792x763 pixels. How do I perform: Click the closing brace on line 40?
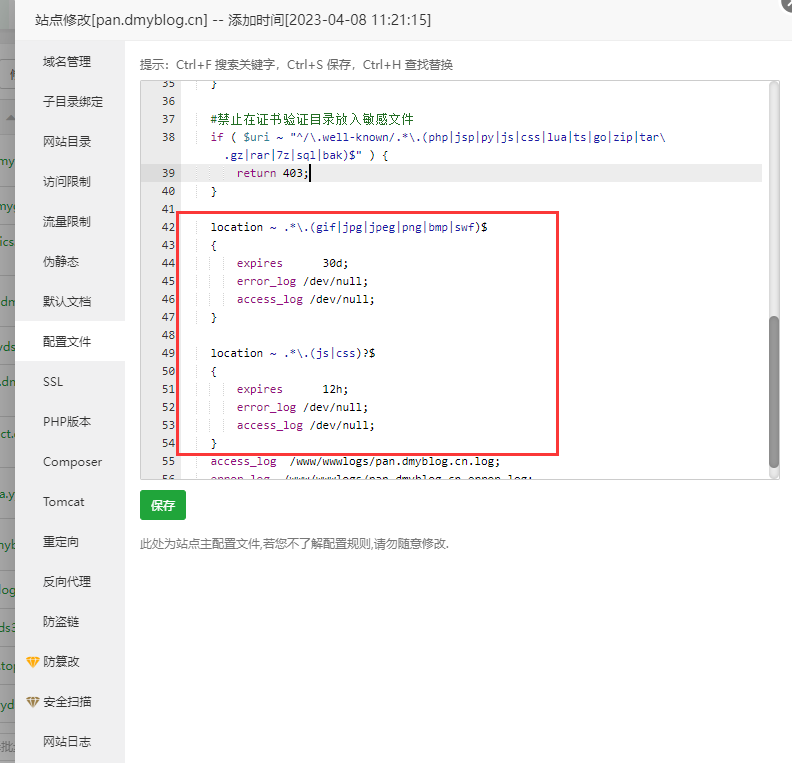click(x=214, y=191)
